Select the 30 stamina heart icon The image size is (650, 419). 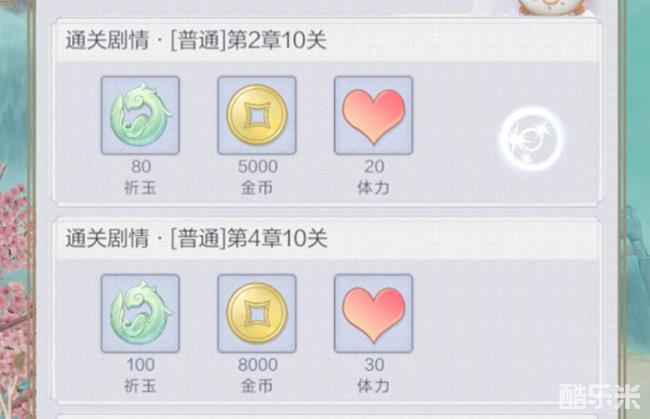374,313
